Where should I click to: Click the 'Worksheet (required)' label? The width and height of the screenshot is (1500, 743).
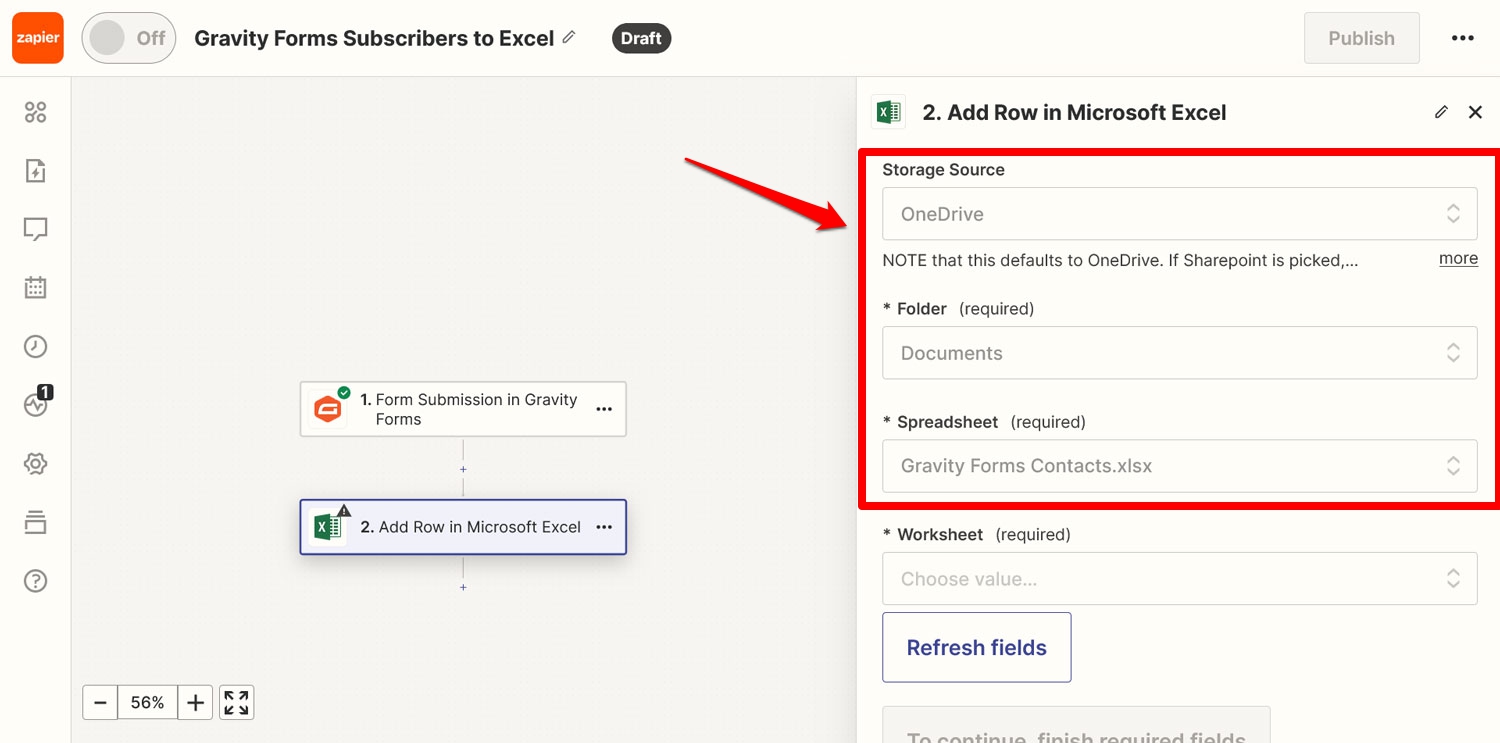976,535
